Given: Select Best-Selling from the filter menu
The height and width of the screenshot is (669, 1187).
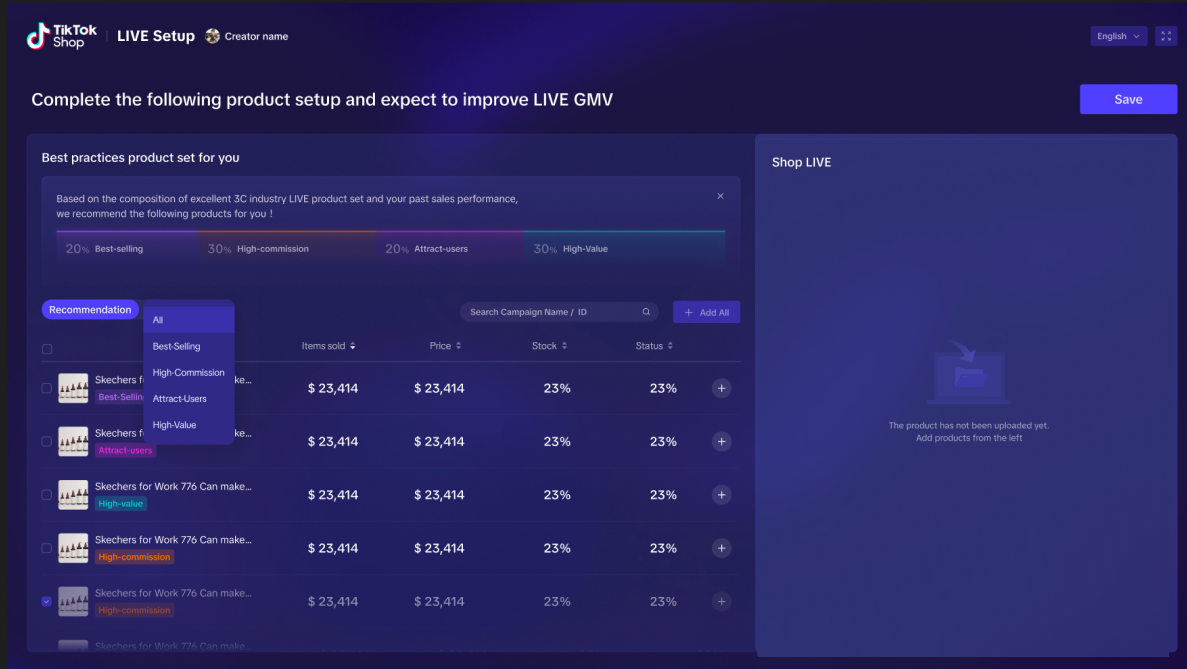Looking at the screenshot, I should click(177, 346).
